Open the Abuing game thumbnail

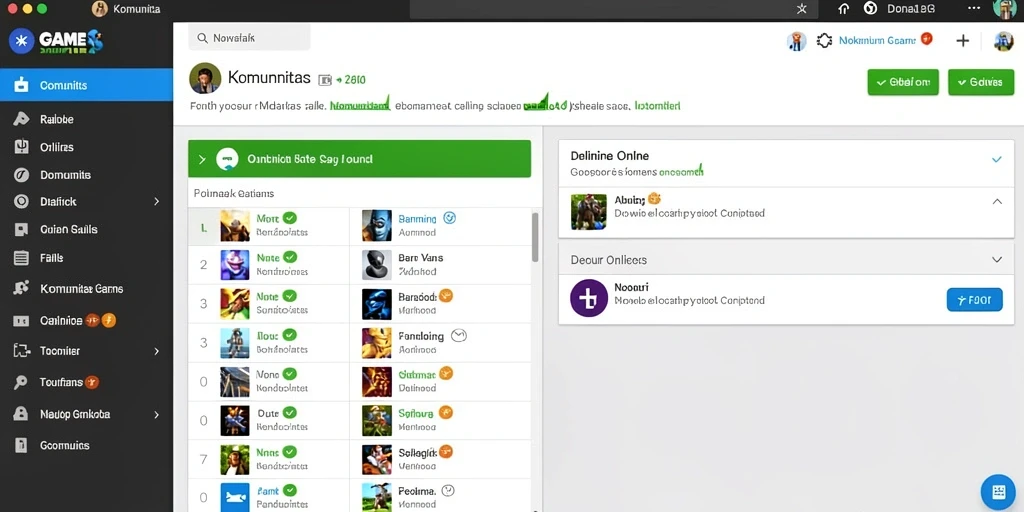pyautogui.click(x=588, y=212)
